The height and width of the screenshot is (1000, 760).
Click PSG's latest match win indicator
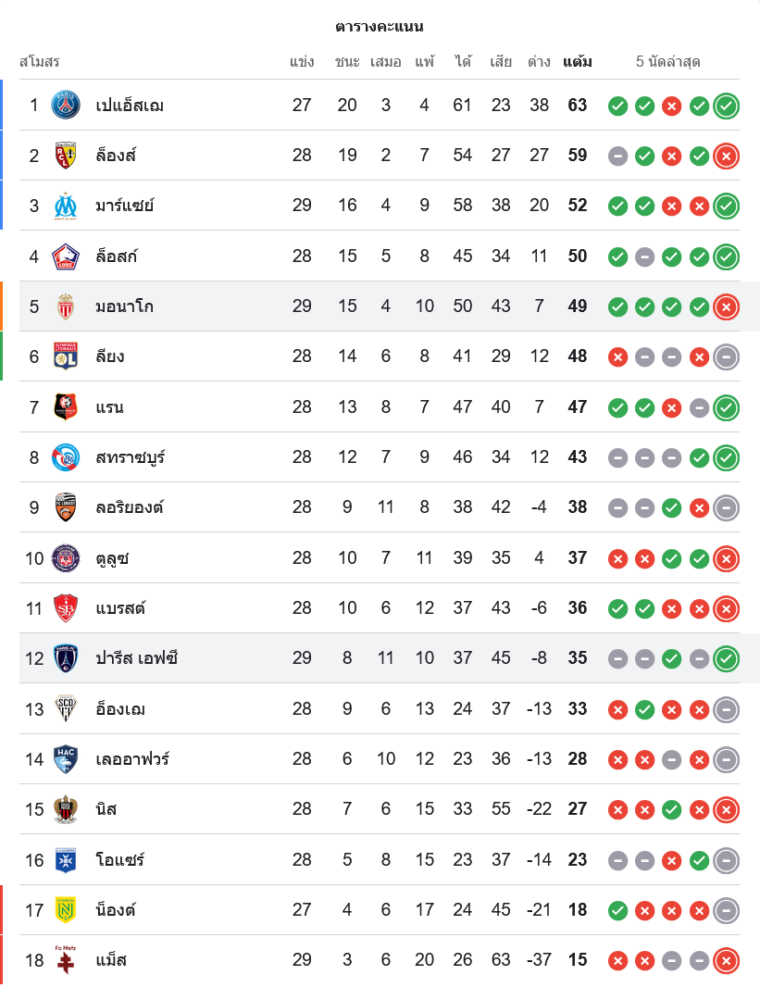tap(727, 105)
